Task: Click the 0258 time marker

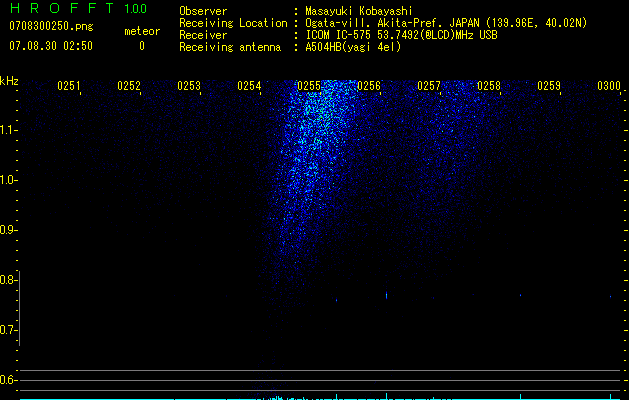Action: pos(489,86)
